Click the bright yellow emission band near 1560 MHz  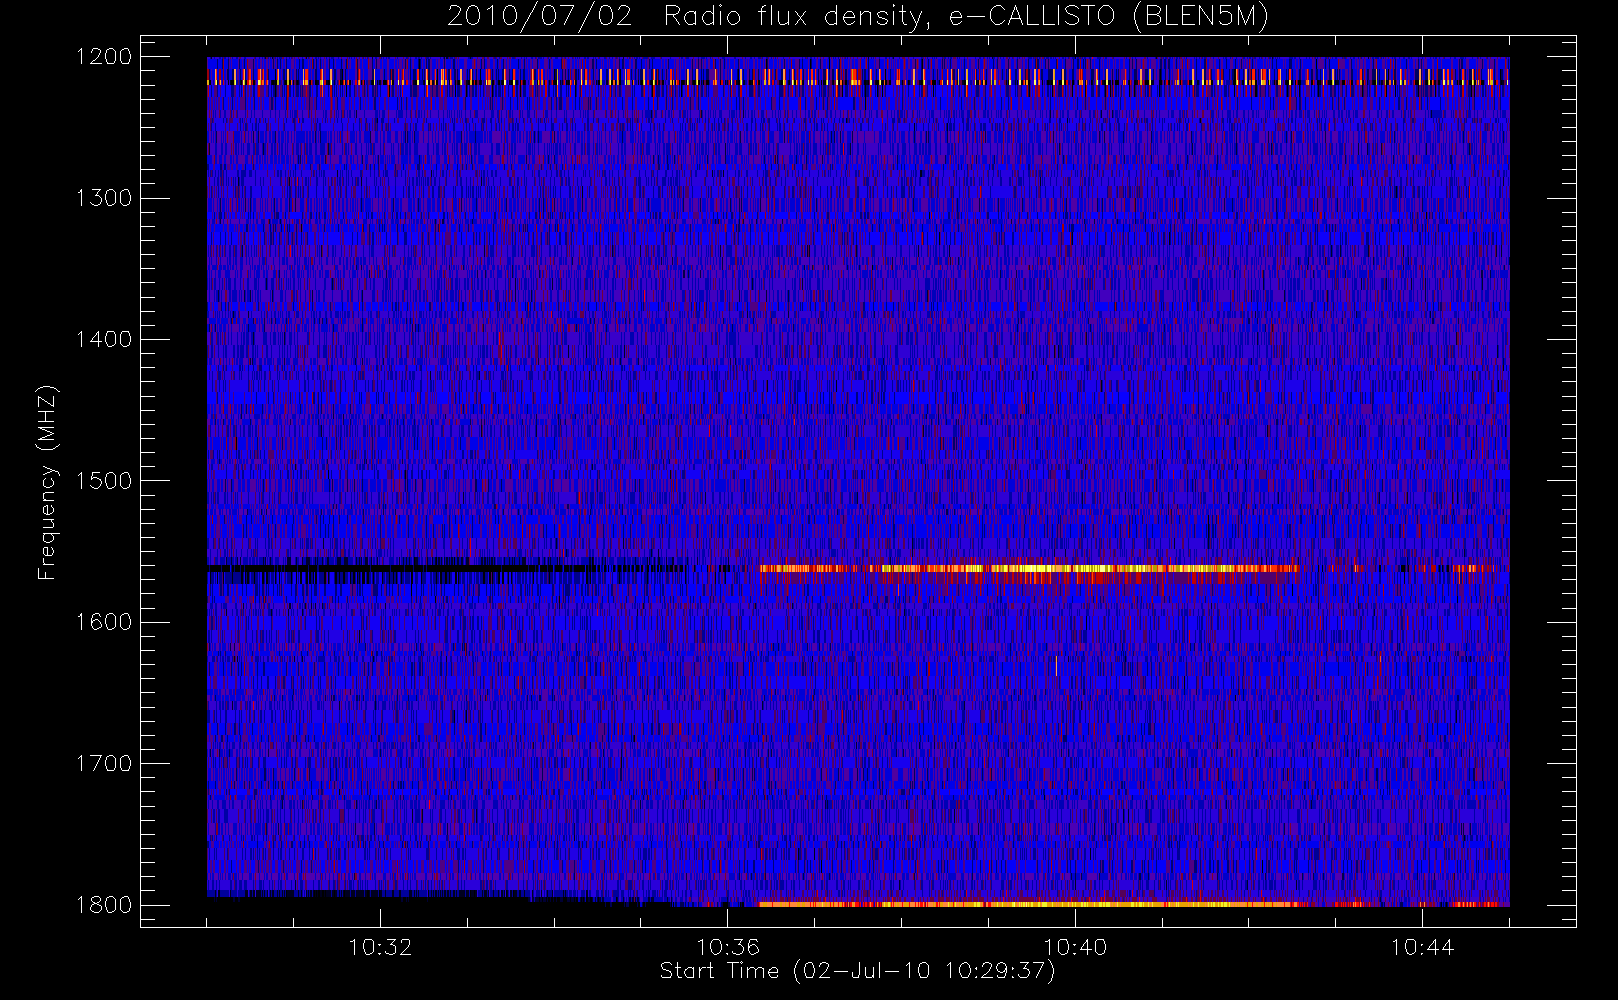(x=1028, y=569)
